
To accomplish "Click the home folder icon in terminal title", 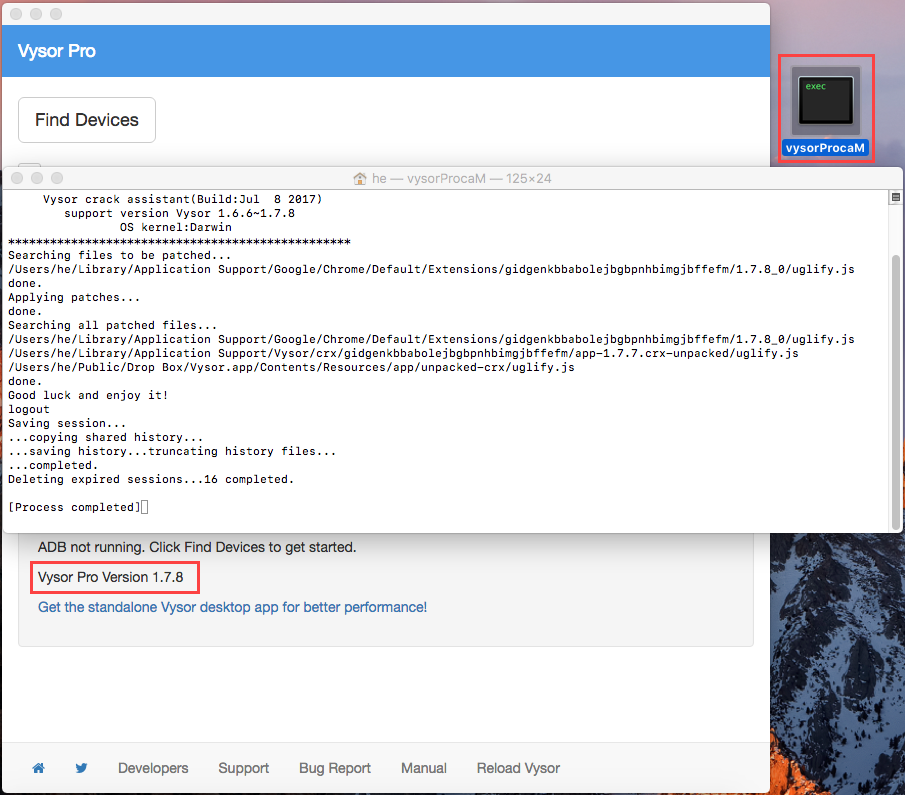I will pyautogui.click(x=360, y=178).
